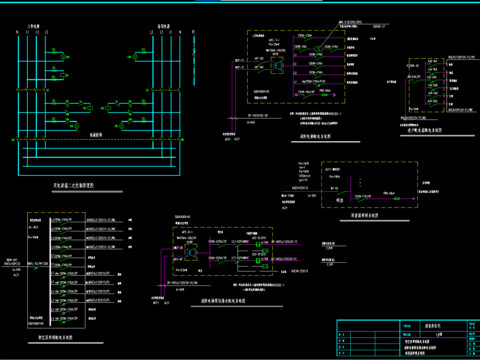
Task: Select the vertical cyan bar right of control circuit
Action: [x=194, y=60]
